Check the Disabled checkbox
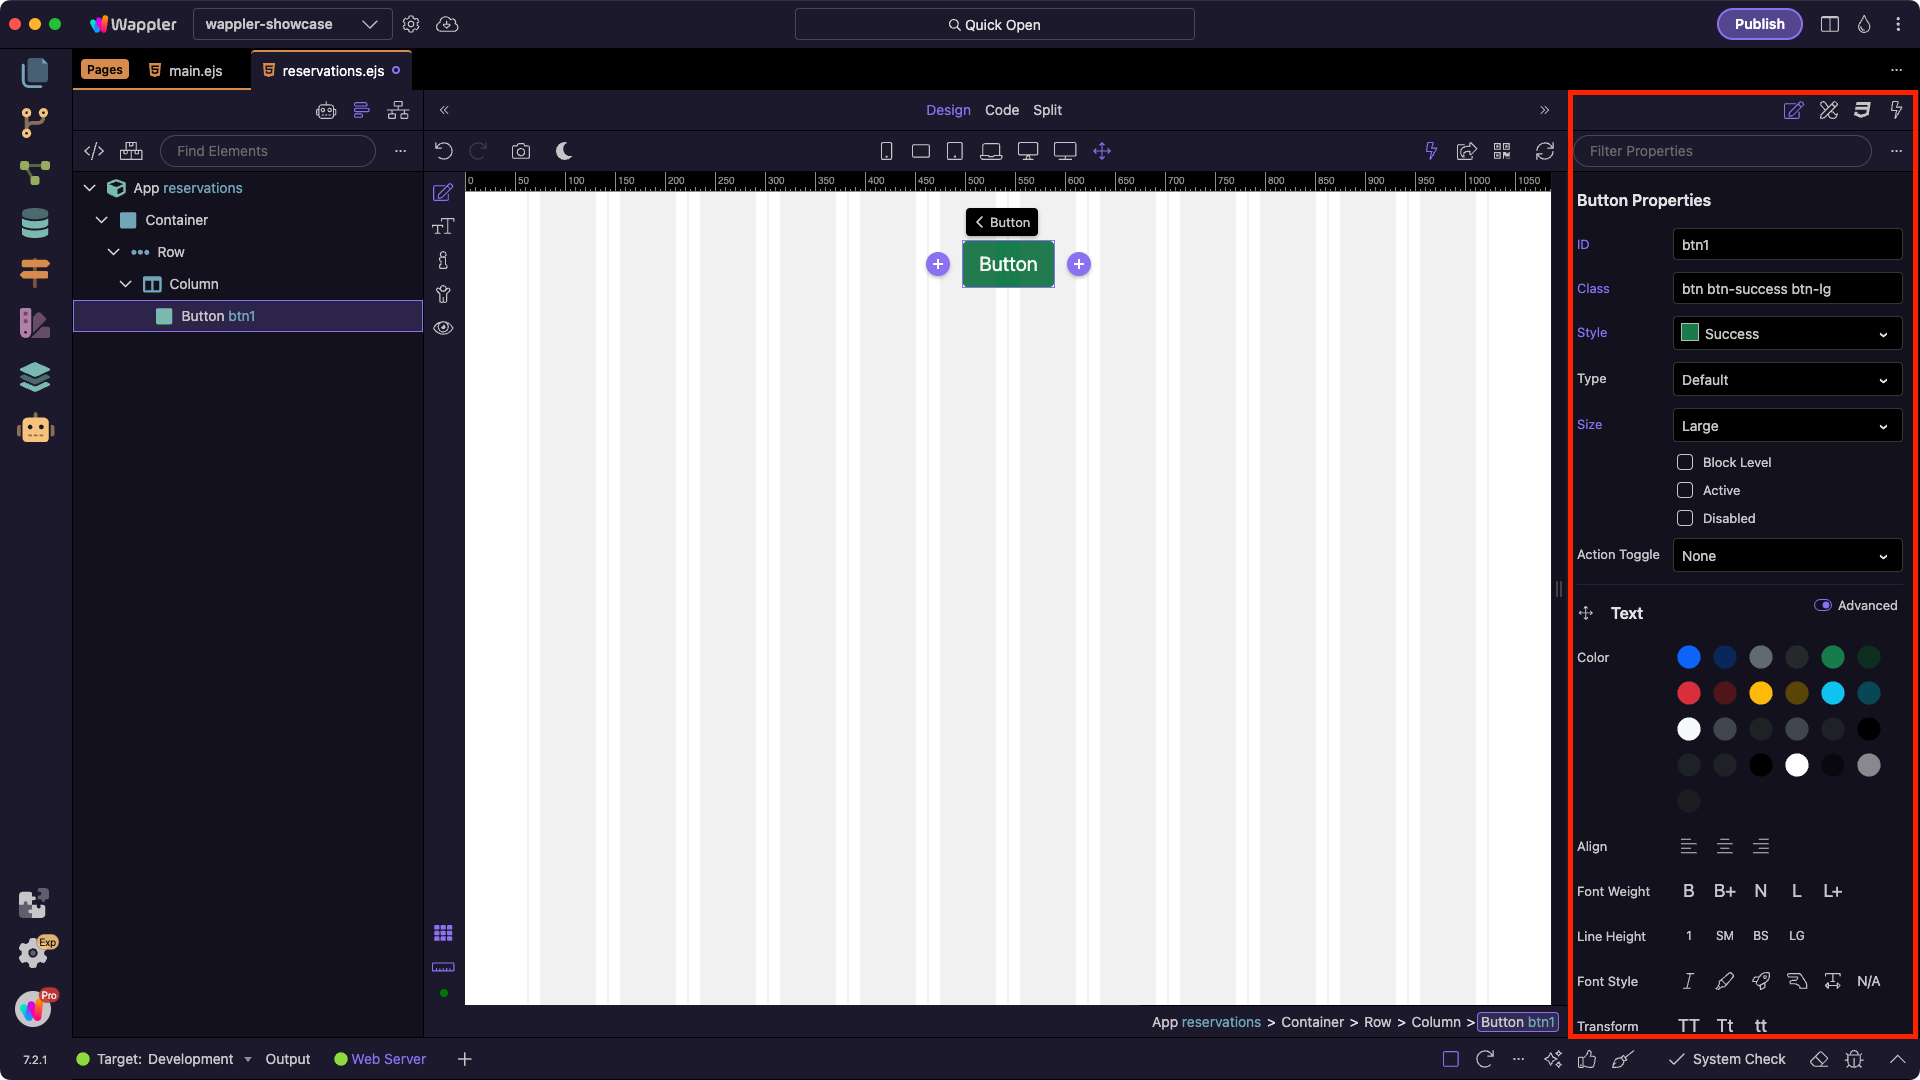The height and width of the screenshot is (1080, 1920). pos(1685,518)
